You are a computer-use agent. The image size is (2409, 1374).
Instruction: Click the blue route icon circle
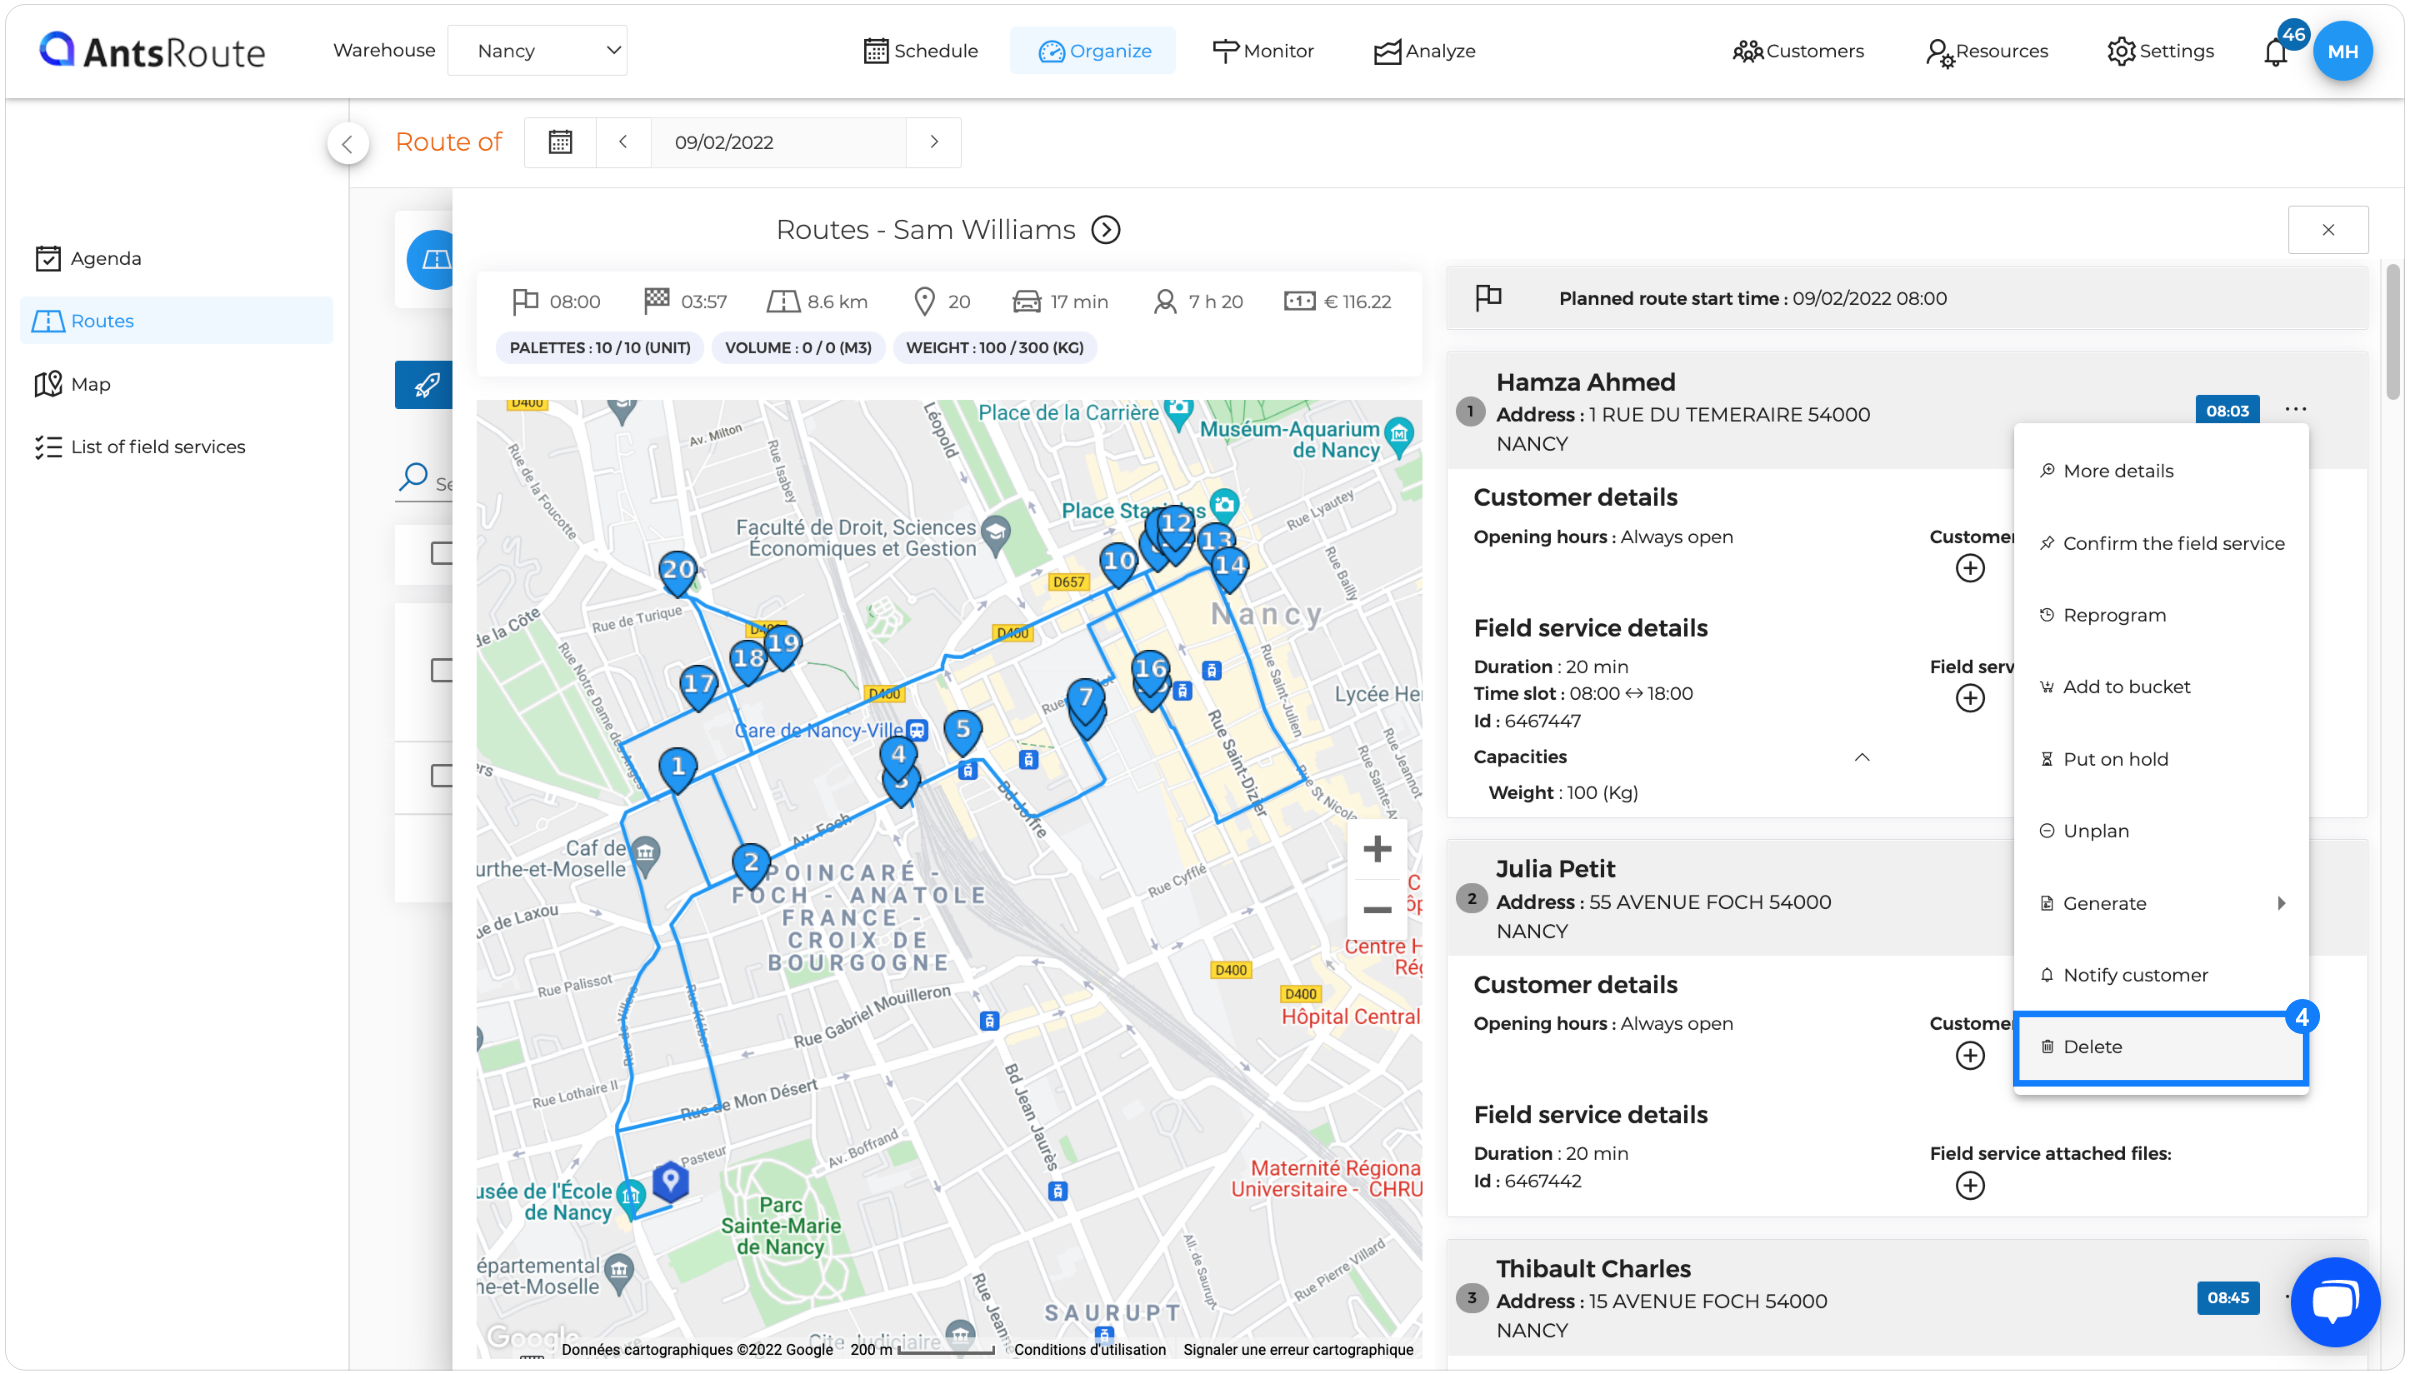point(431,260)
